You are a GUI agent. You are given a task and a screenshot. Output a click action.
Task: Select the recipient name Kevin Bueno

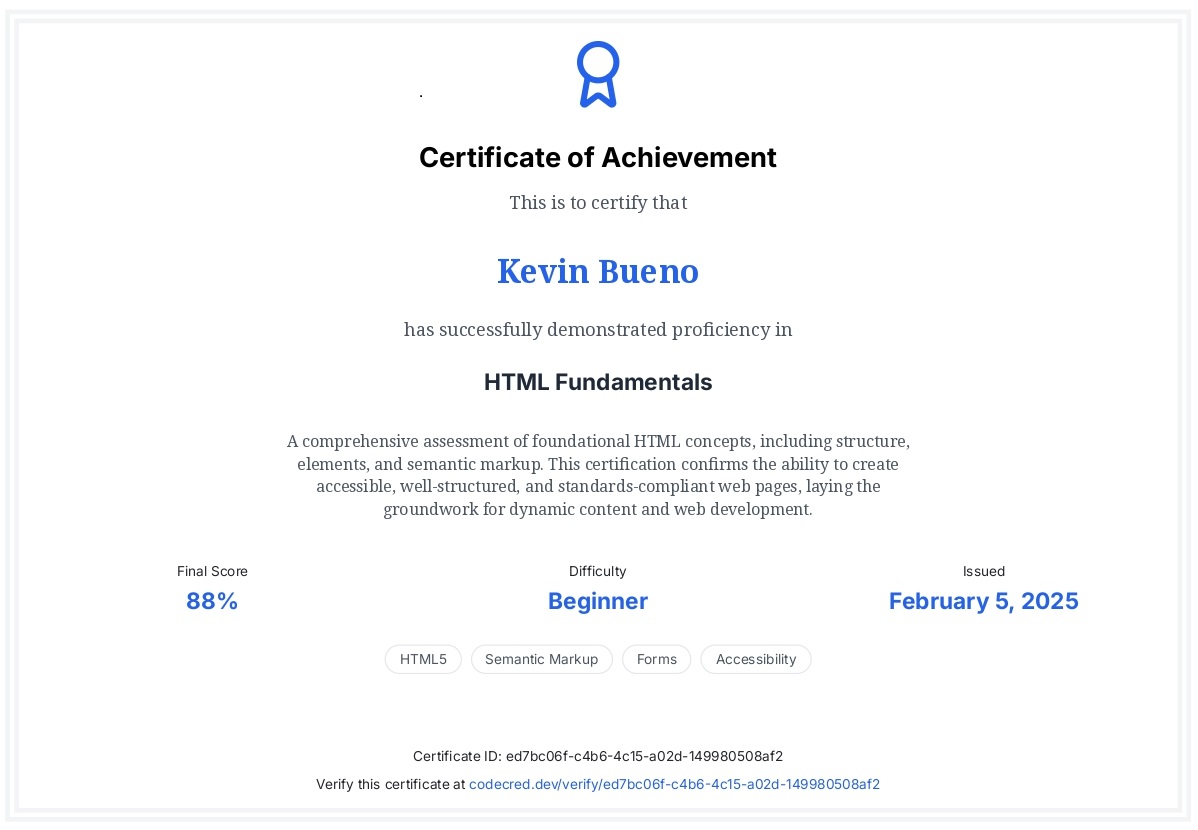point(597,271)
